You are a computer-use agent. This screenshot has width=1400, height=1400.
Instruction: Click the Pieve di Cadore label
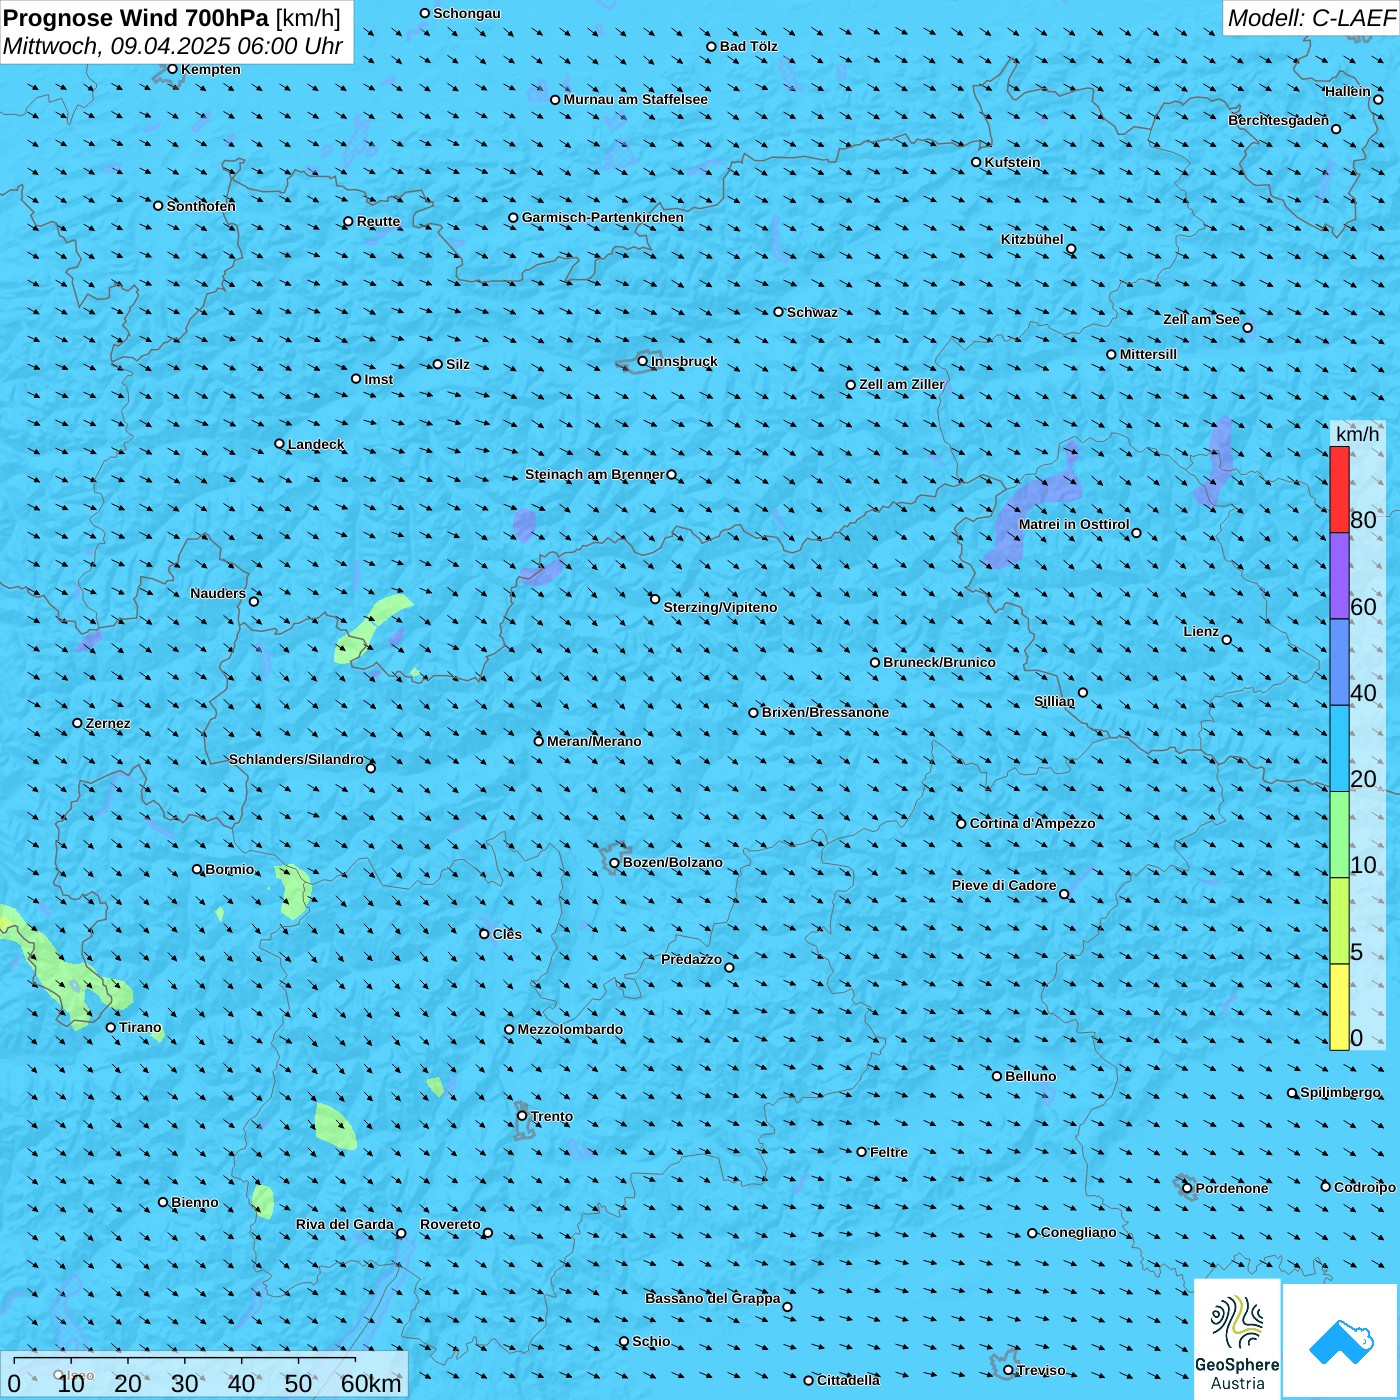pos(1004,885)
